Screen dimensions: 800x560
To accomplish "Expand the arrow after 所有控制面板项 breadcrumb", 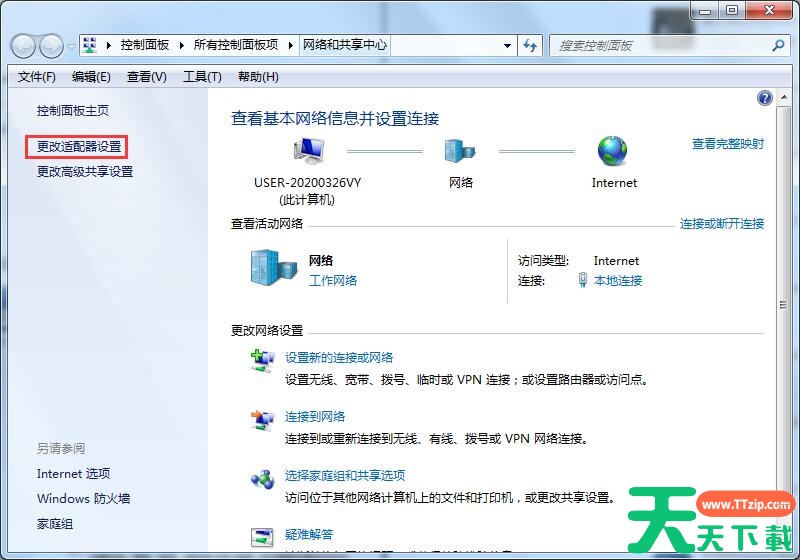I will pos(290,45).
